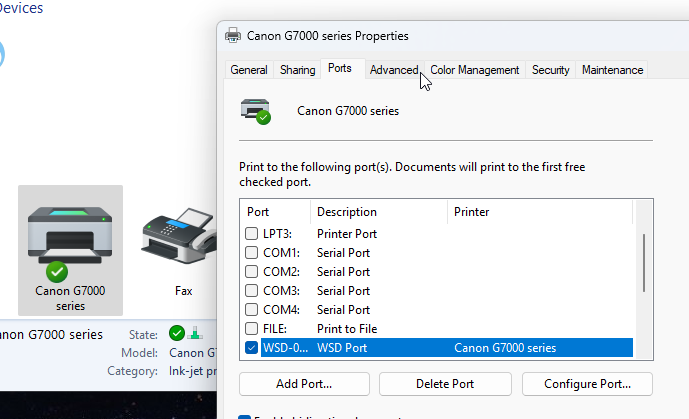Click the 'Serial Port' description for COM4
Viewport: 689px width, 419px height.
coord(344,310)
